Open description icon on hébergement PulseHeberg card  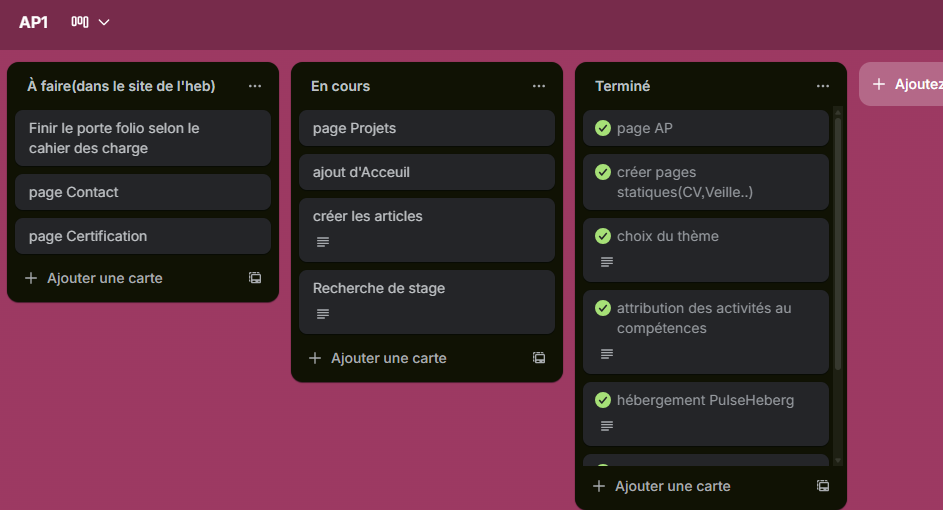[606, 426]
